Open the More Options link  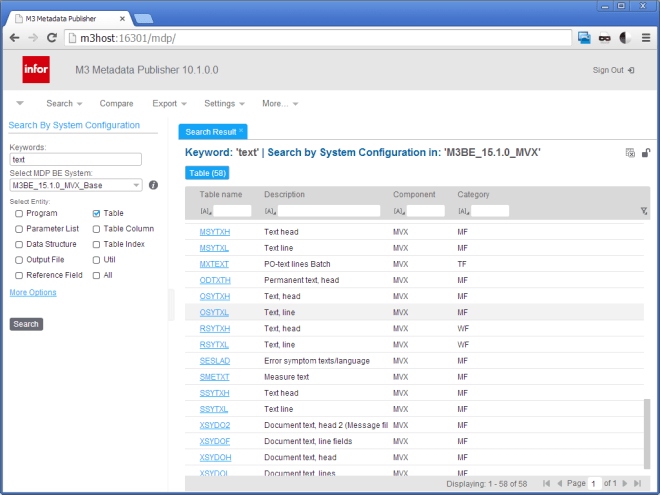coord(33,292)
